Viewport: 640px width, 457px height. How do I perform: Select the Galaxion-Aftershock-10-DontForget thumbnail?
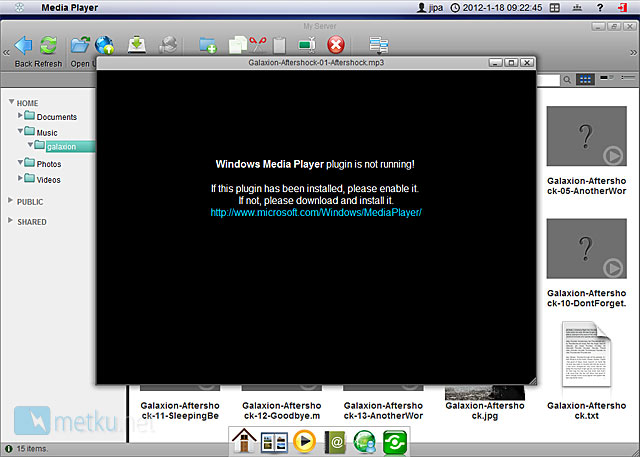(x=587, y=248)
